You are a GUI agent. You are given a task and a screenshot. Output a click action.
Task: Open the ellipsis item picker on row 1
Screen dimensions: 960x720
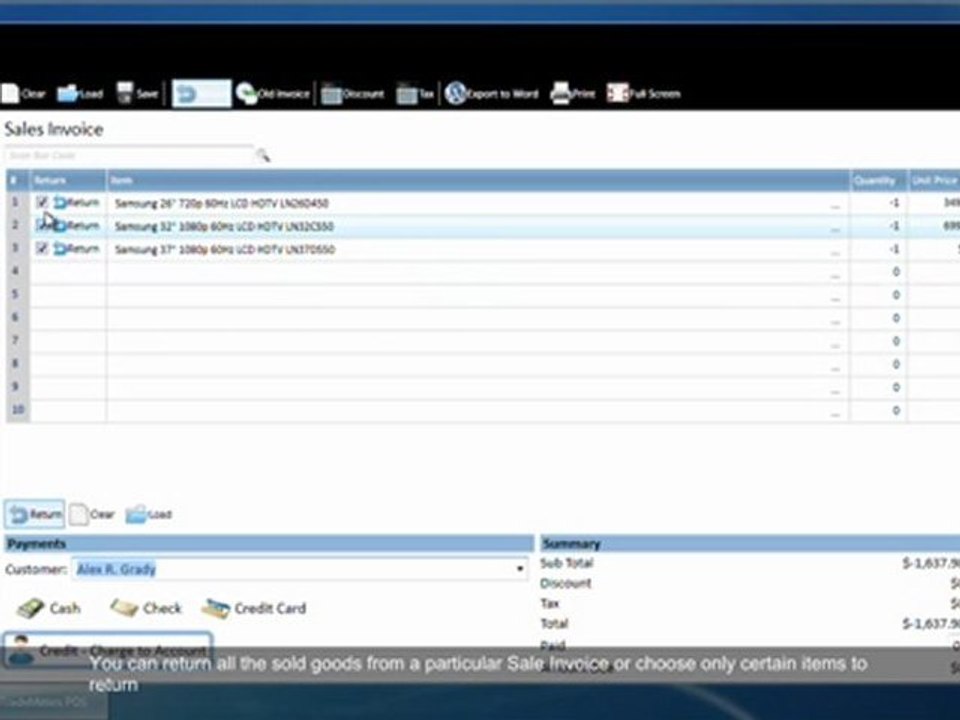(x=835, y=205)
